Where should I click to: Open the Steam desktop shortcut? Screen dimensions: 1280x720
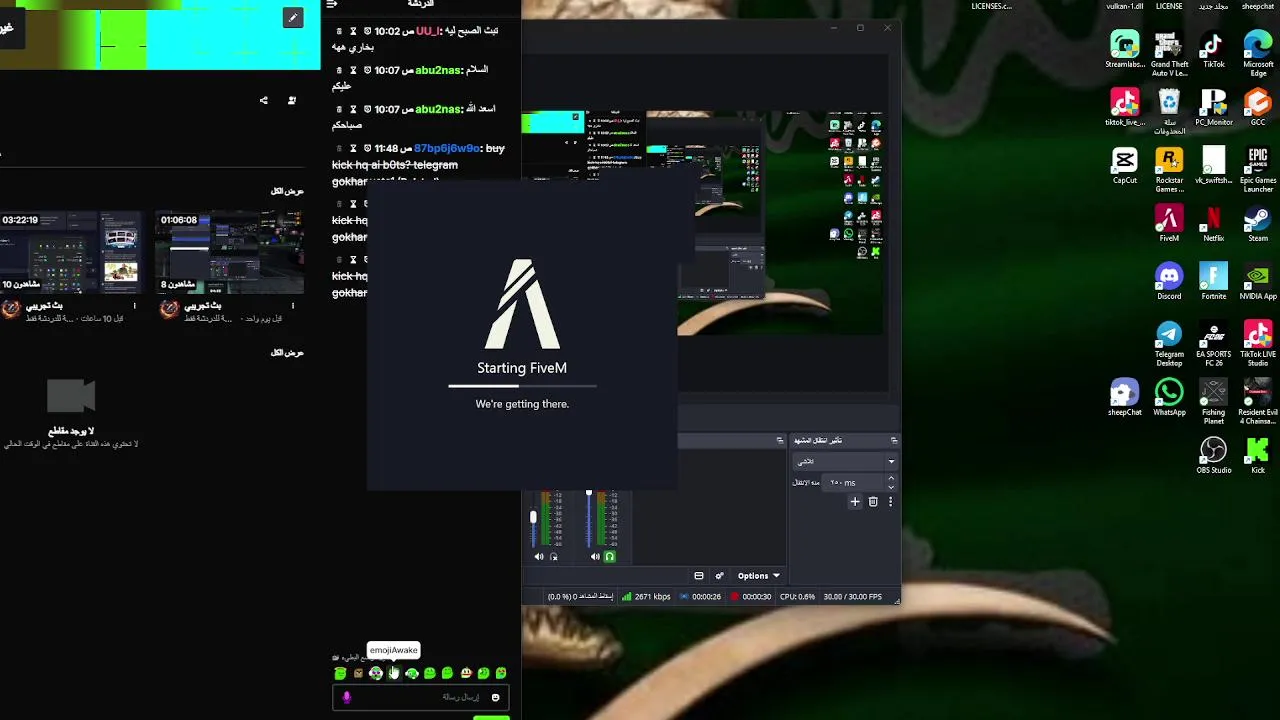[x=1258, y=224]
